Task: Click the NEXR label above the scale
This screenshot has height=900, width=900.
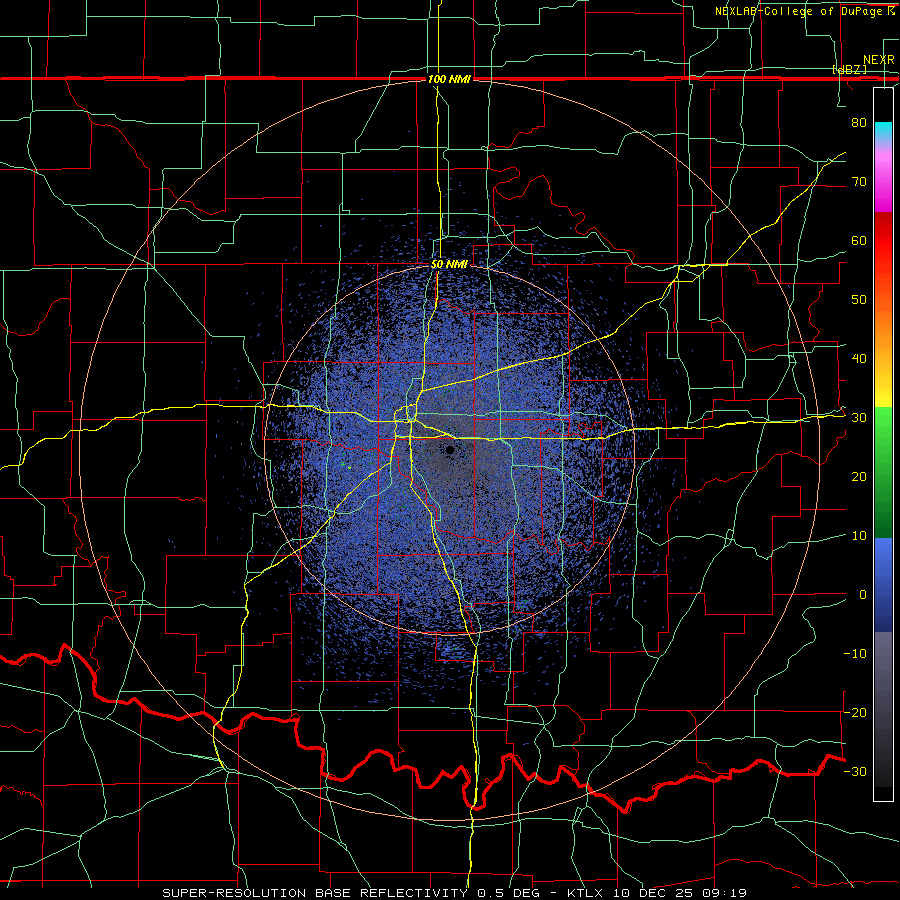Action: [x=879, y=60]
